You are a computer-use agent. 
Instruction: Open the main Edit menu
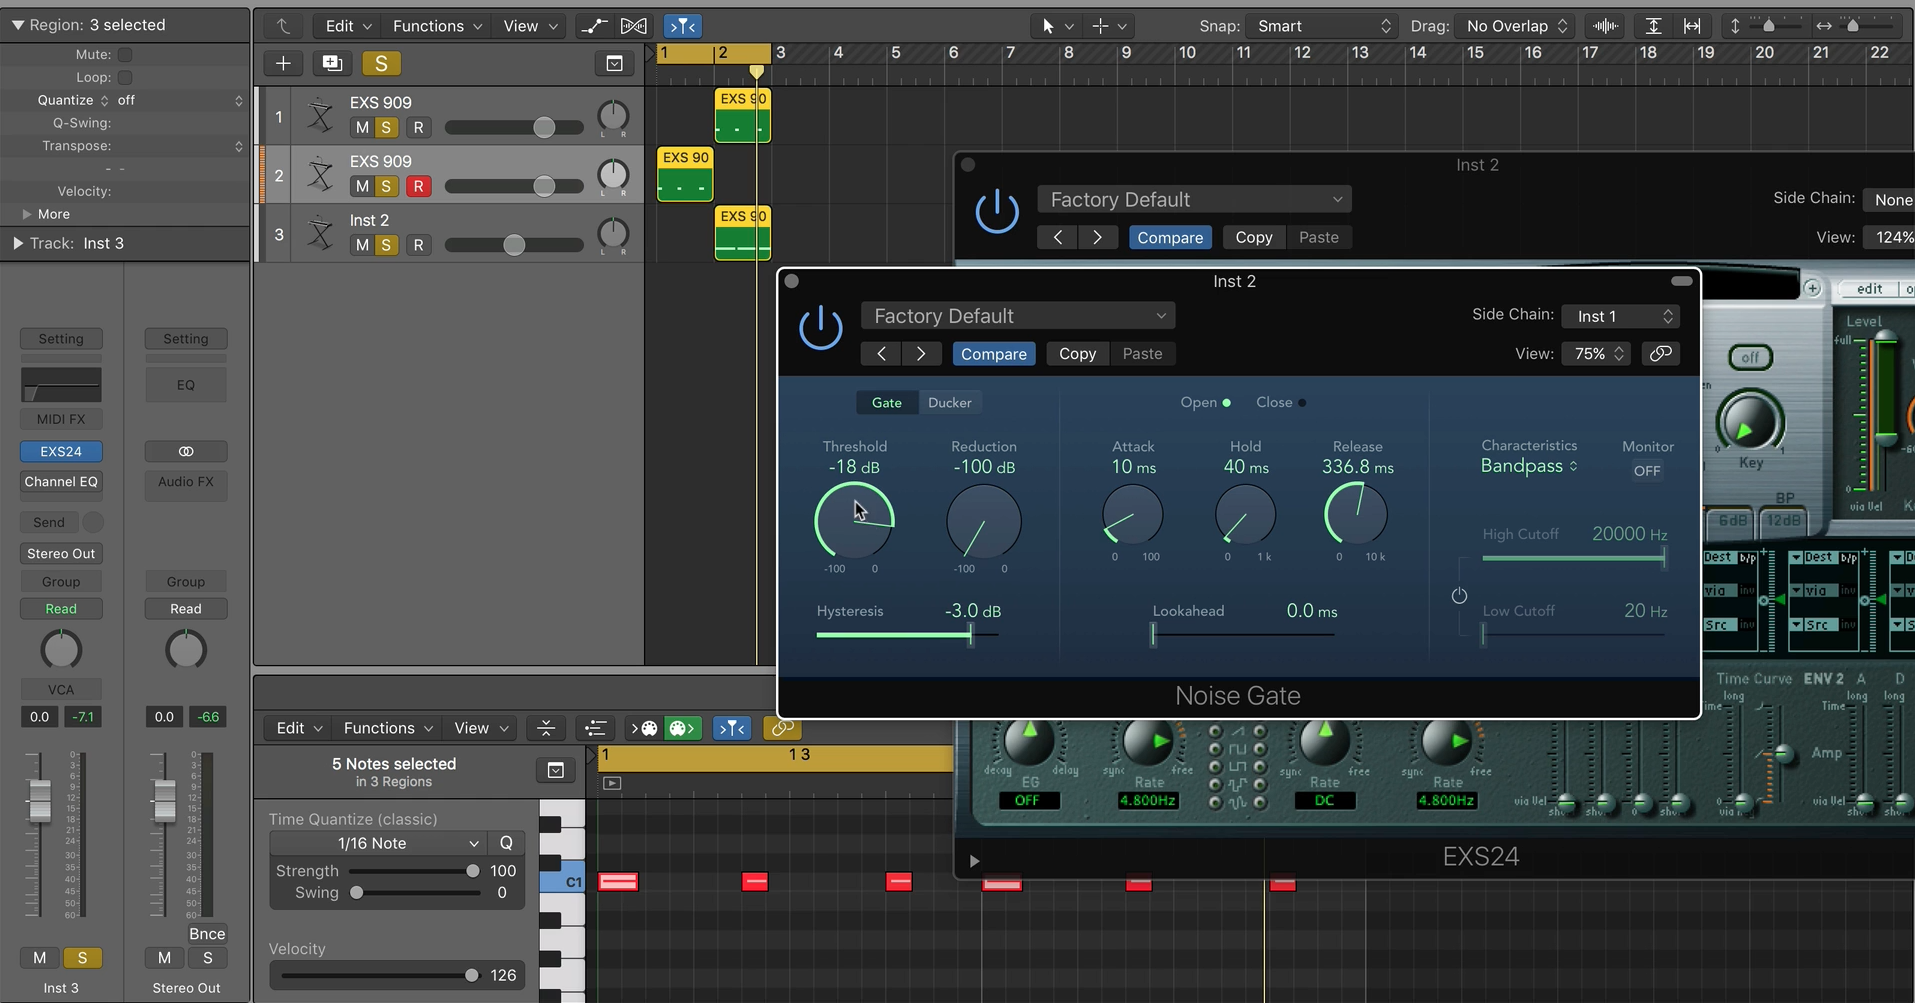pyautogui.click(x=348, y=26)
